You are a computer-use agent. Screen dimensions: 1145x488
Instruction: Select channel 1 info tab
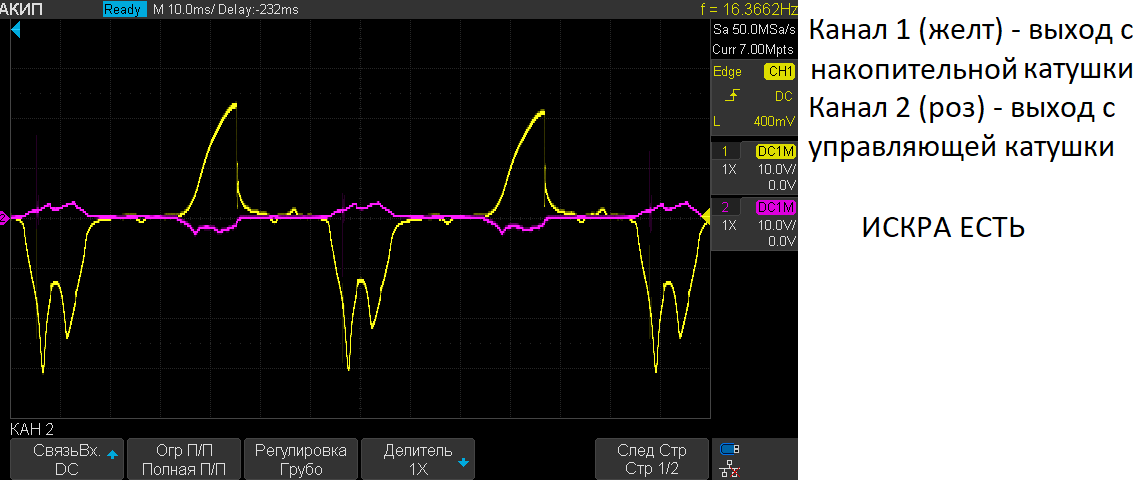coord(727,151)
